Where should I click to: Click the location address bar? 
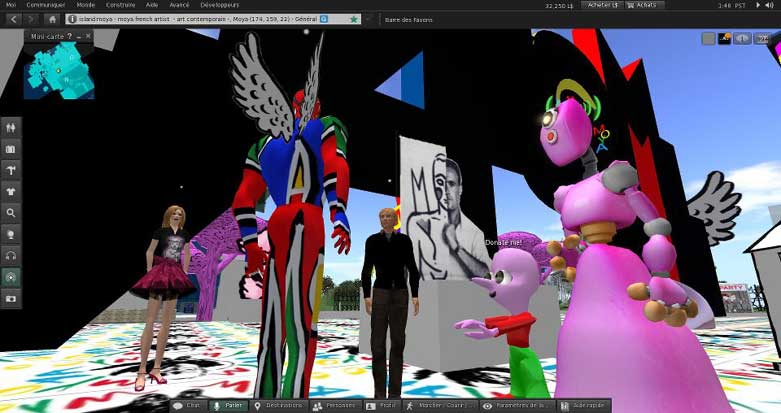pyautogui.click(x=200, y=19)
